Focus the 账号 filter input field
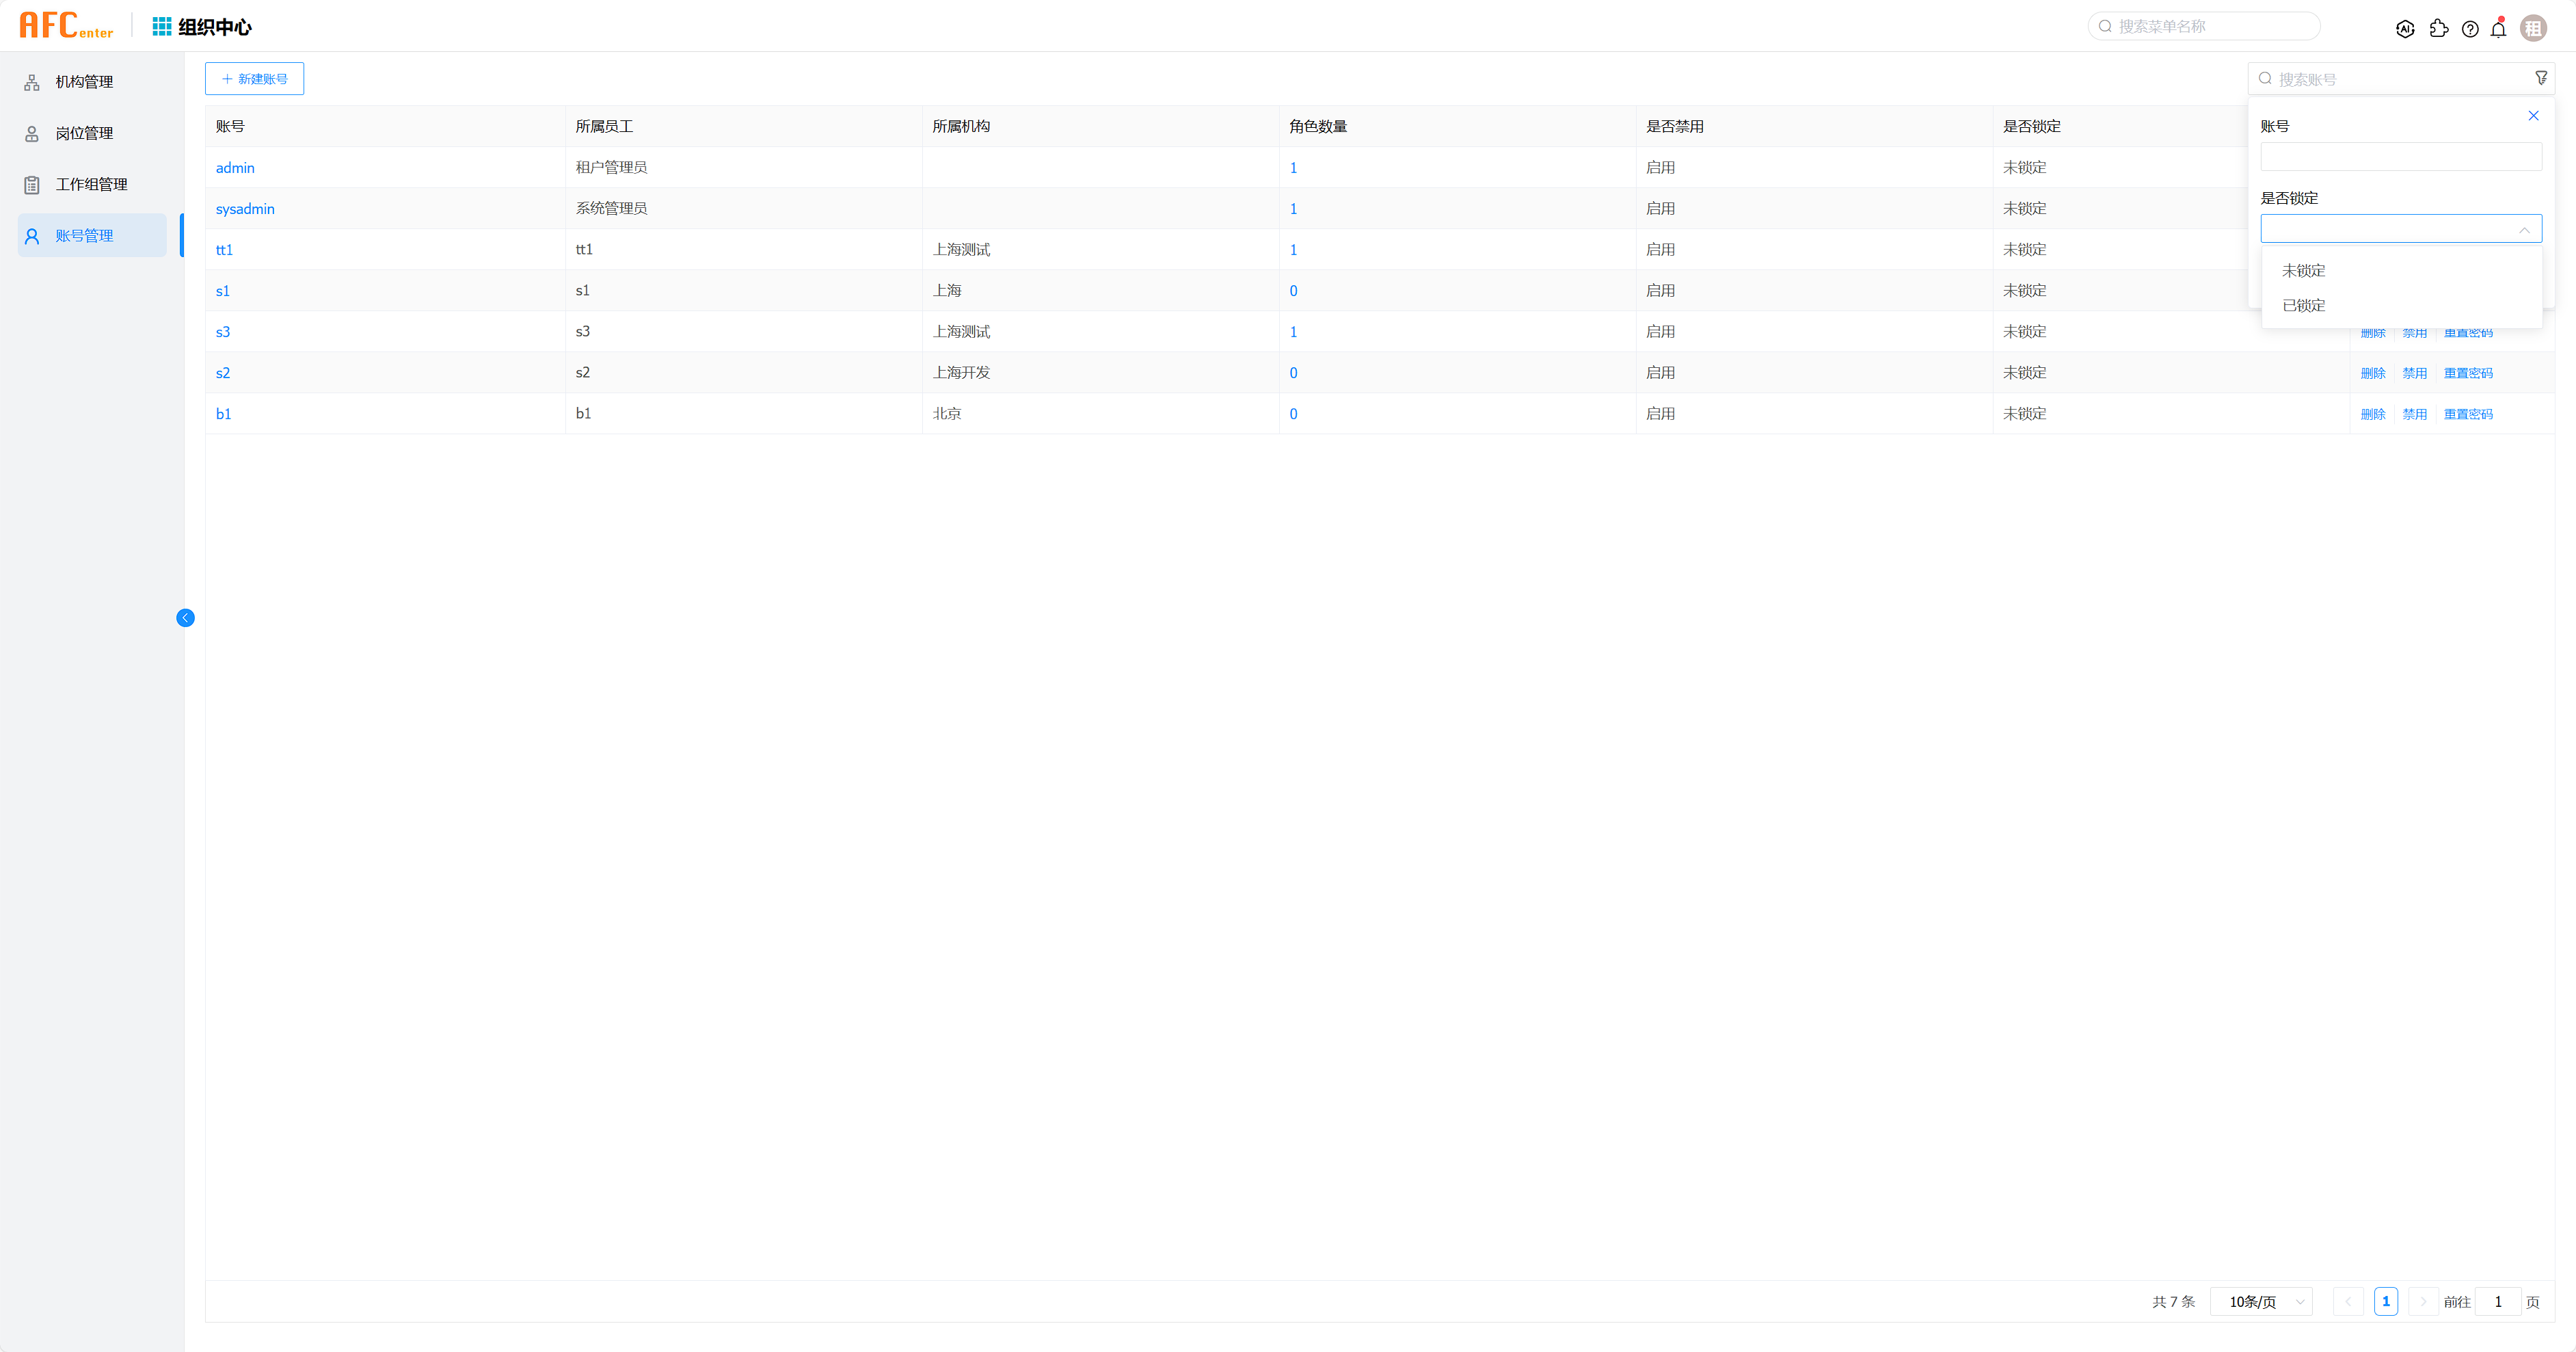 coord(2400,157)
